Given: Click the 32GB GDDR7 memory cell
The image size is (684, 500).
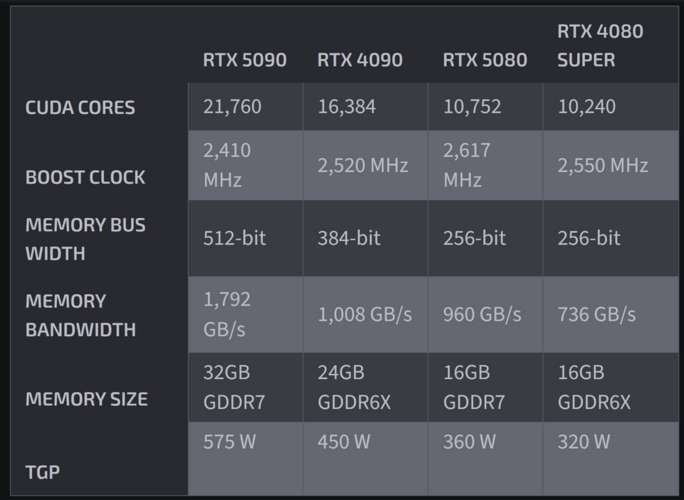Looking at the screenshot, I should pyautogui.click(x=246, y=387).
